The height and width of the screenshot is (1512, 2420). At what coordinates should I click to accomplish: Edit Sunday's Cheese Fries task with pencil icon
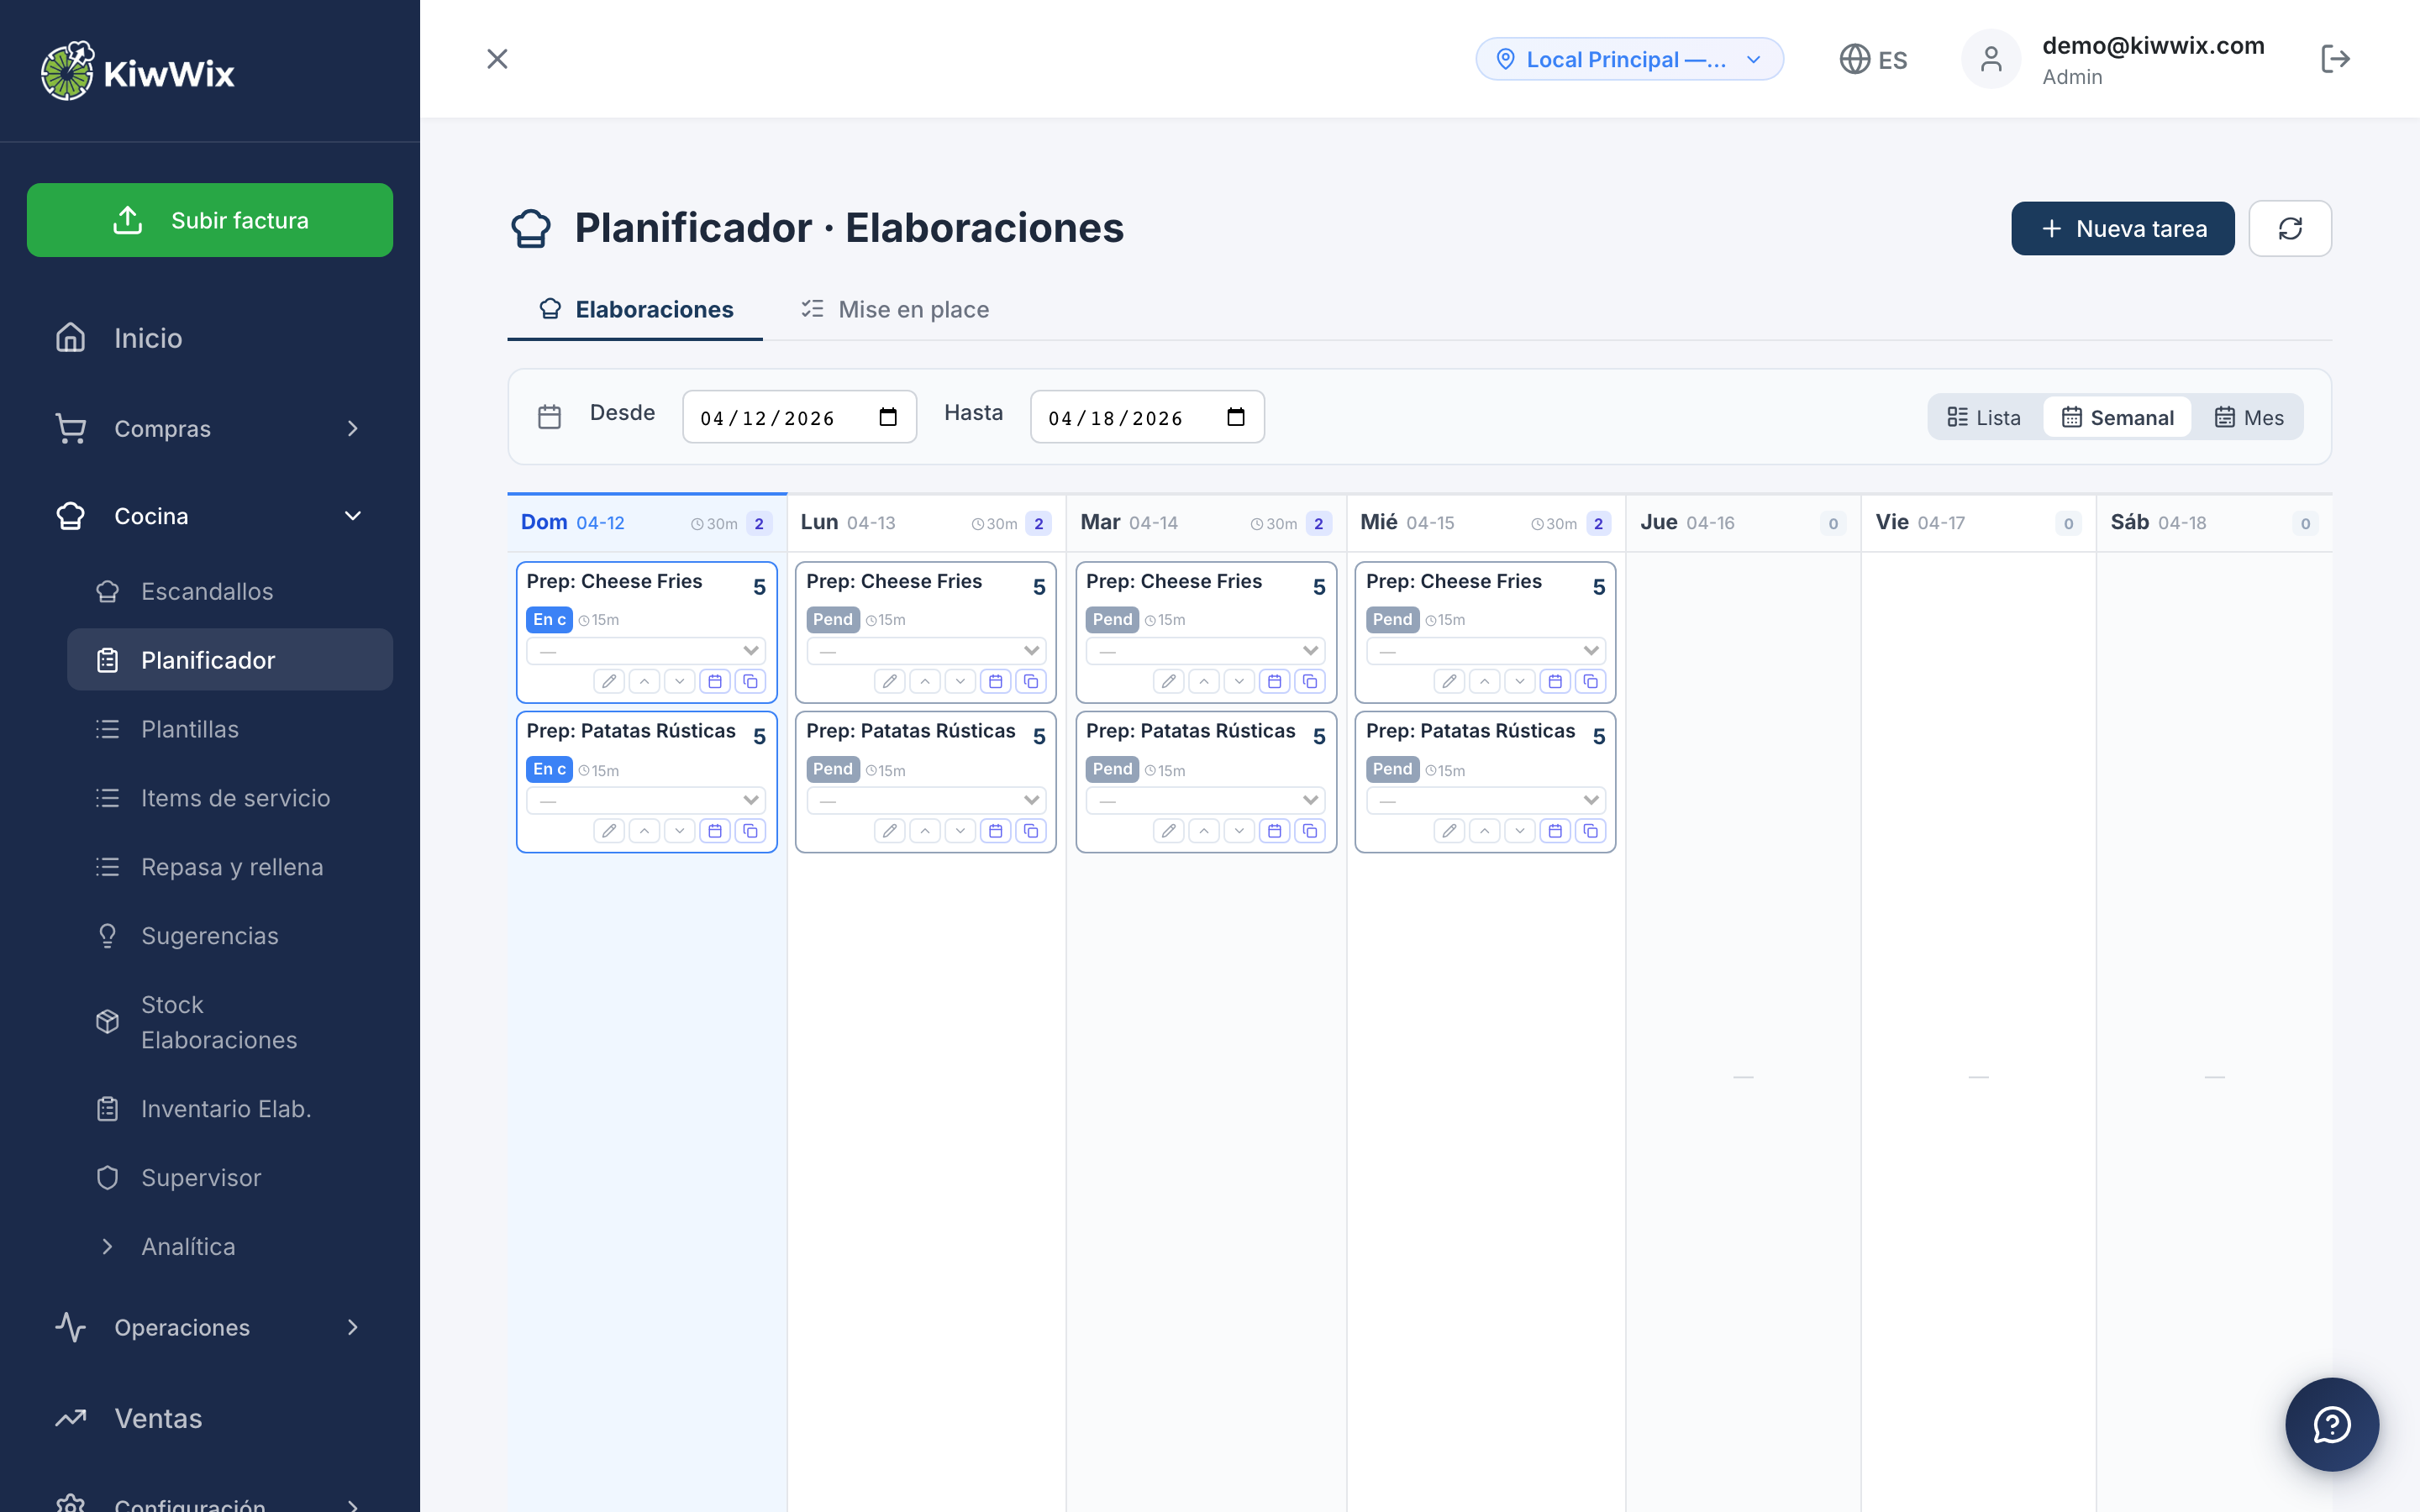point(608,681)
